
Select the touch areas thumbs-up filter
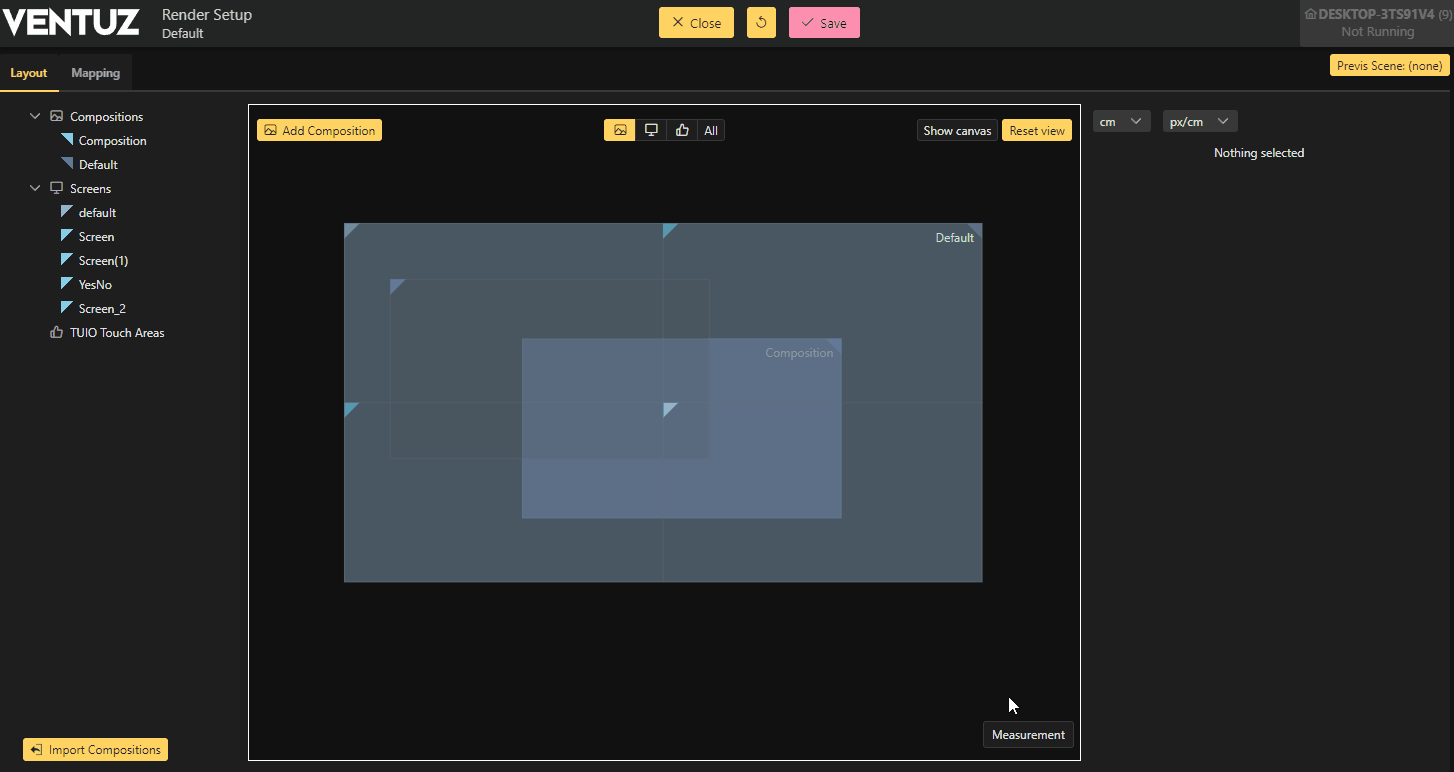(682, 130)
